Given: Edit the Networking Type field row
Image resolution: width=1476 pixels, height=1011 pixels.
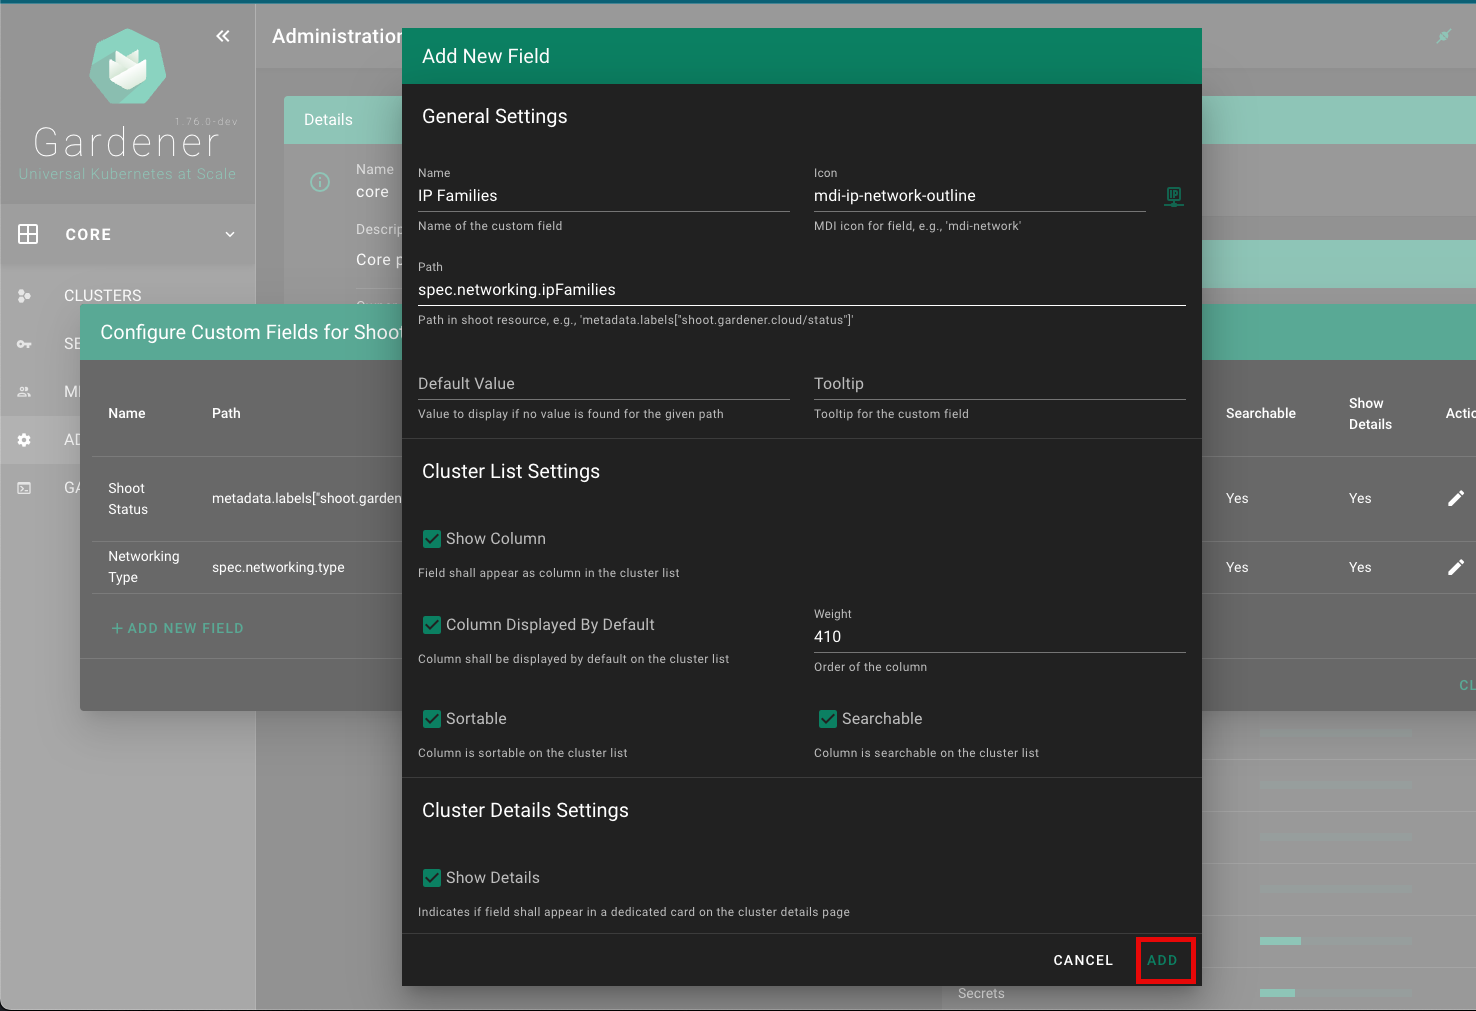Looking at the screenshot, I should tap(1456, 567).
